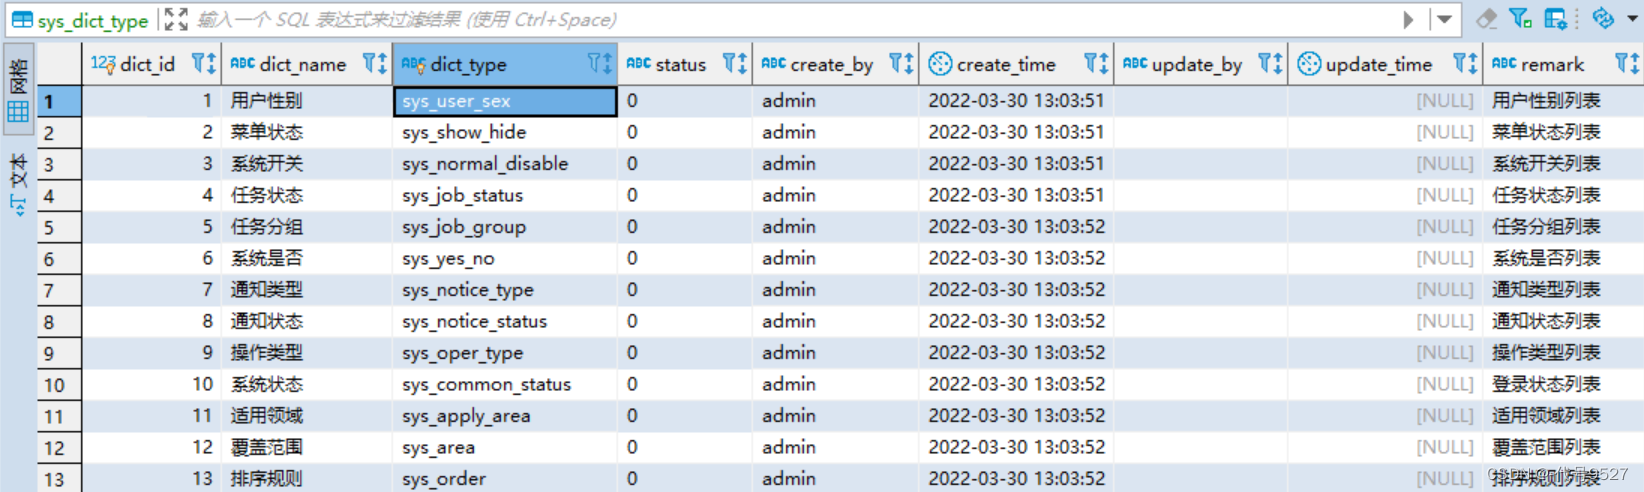Viewport: 1644px width, 492px height.
Task: Select the sys_job_group cell
Action: coord(505,227)
